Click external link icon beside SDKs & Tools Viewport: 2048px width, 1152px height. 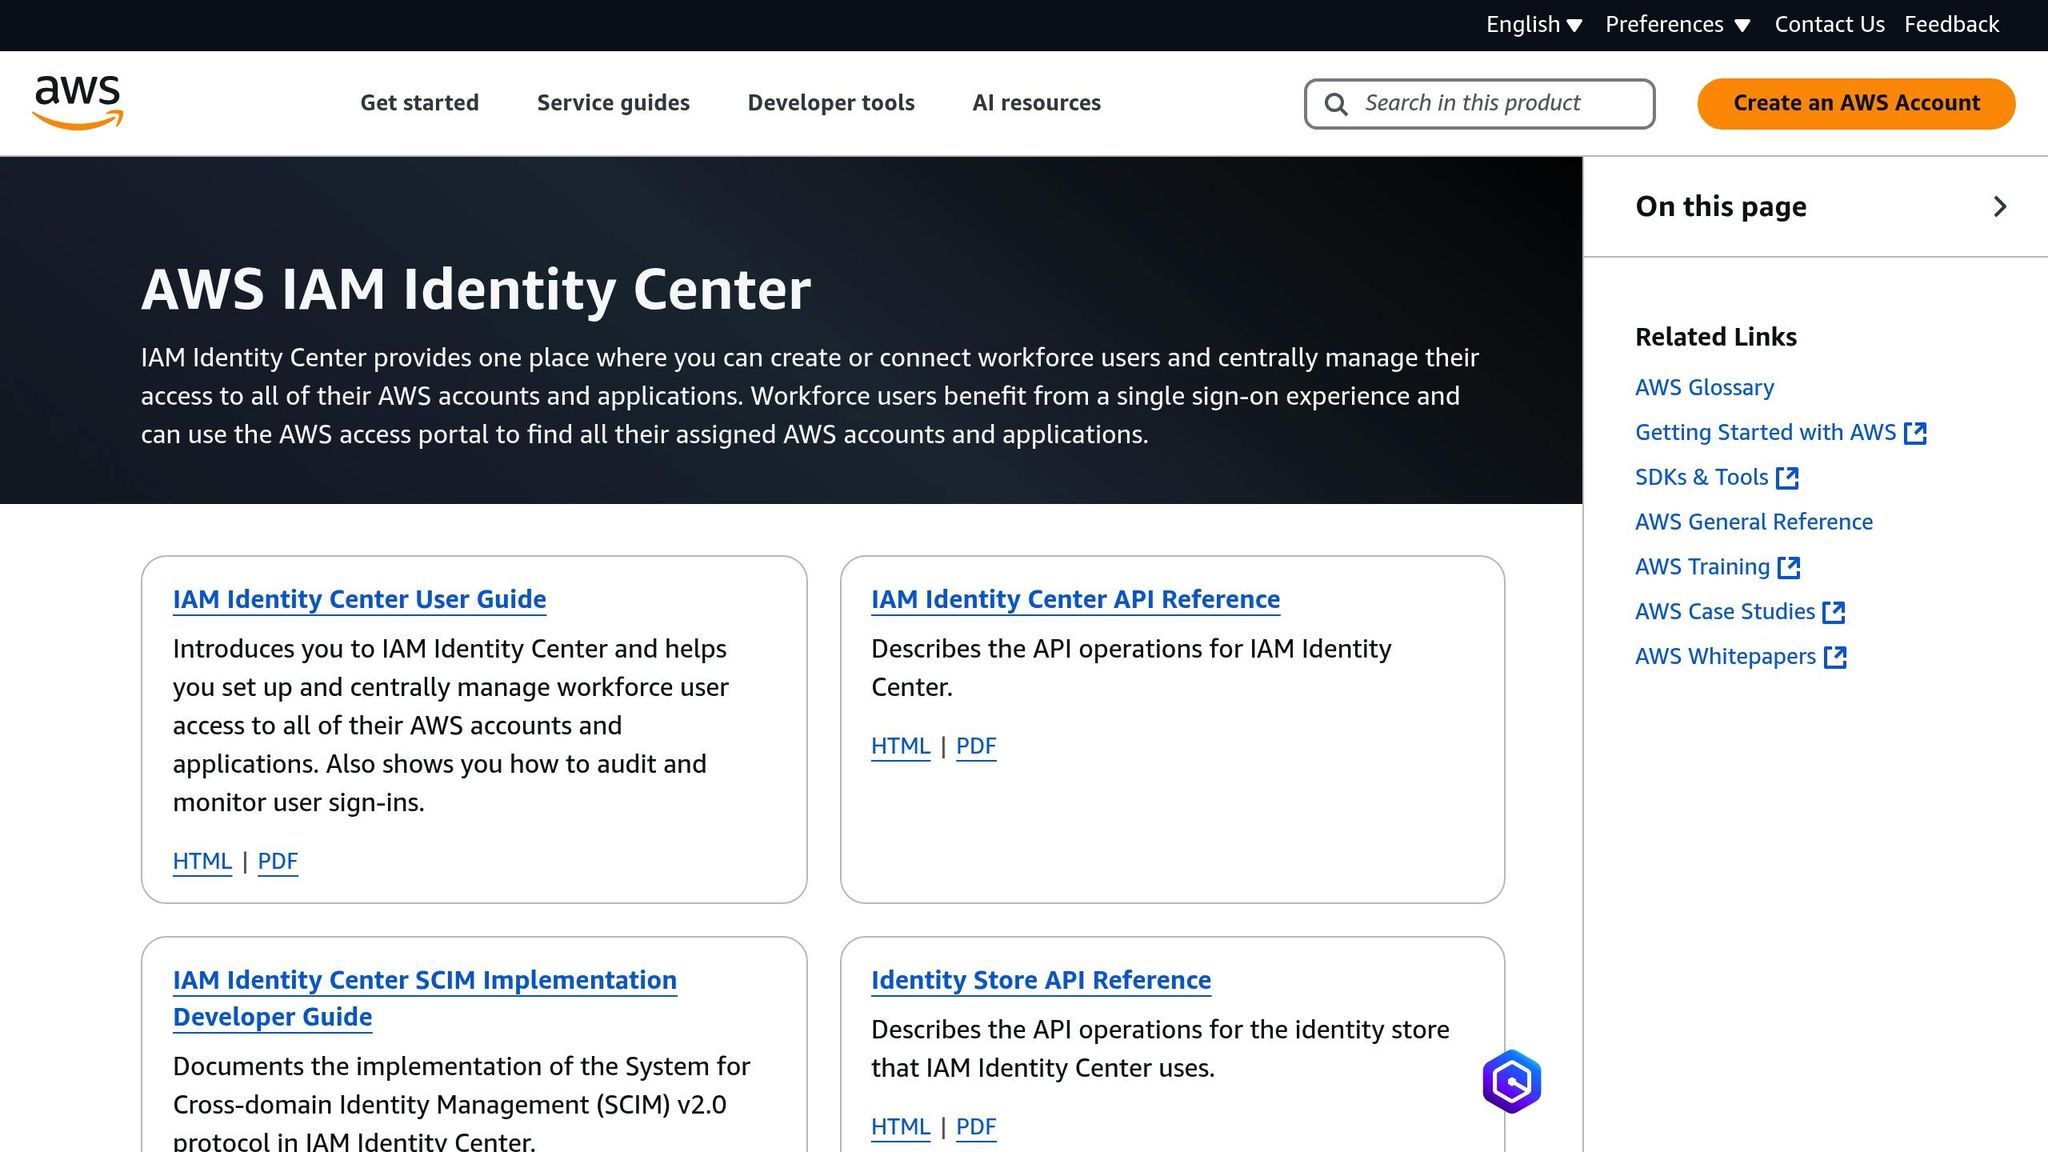pos(1787,478)
